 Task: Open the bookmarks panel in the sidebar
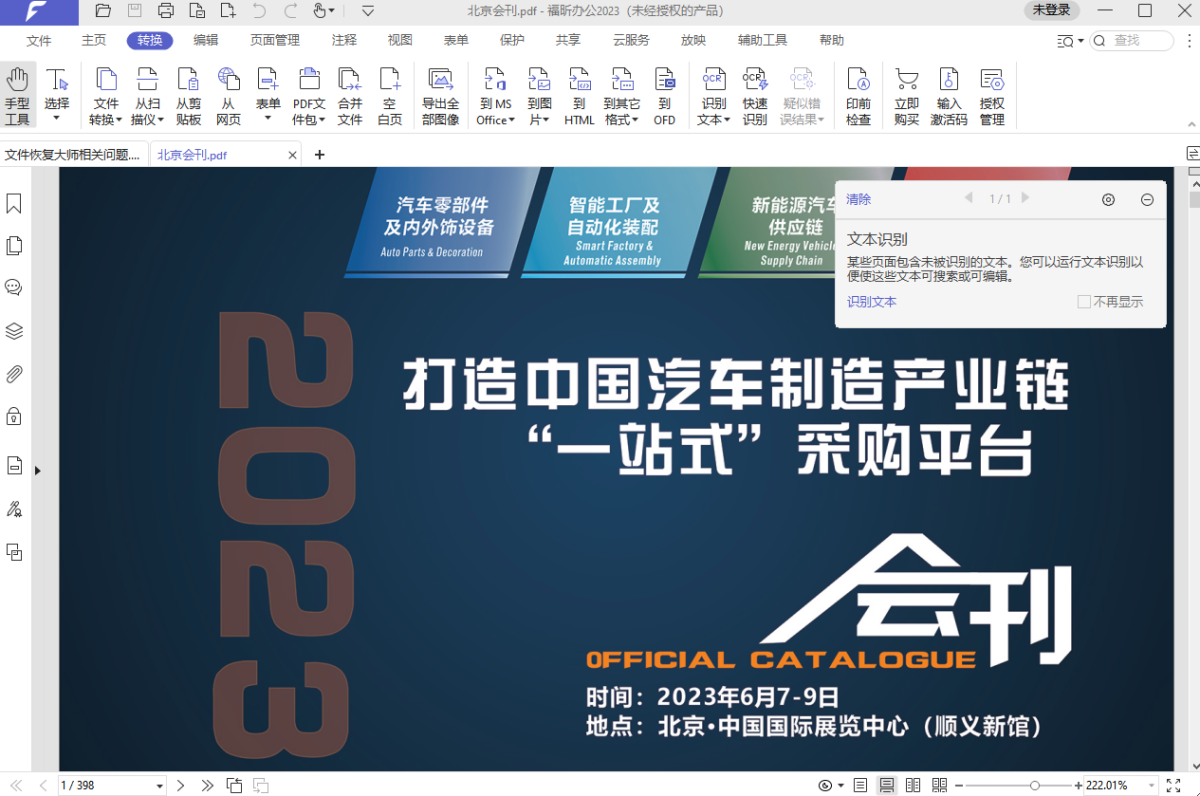tap(14, 203)
